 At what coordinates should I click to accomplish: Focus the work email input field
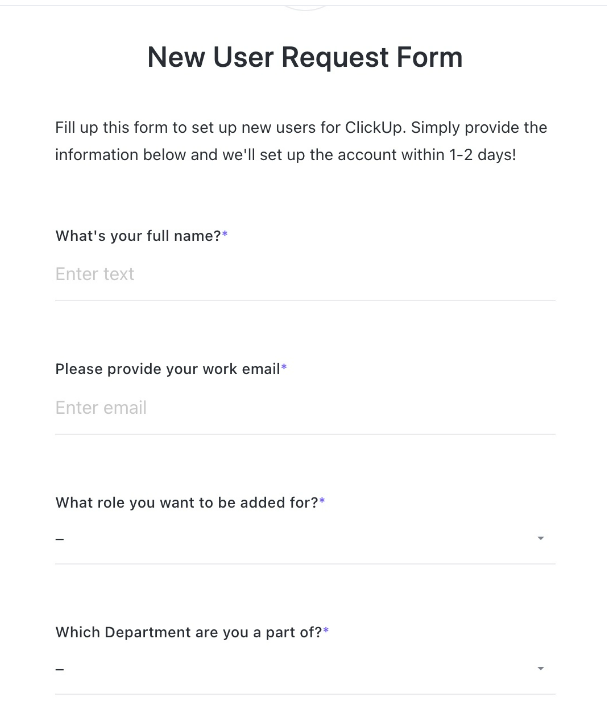[305, 408]
